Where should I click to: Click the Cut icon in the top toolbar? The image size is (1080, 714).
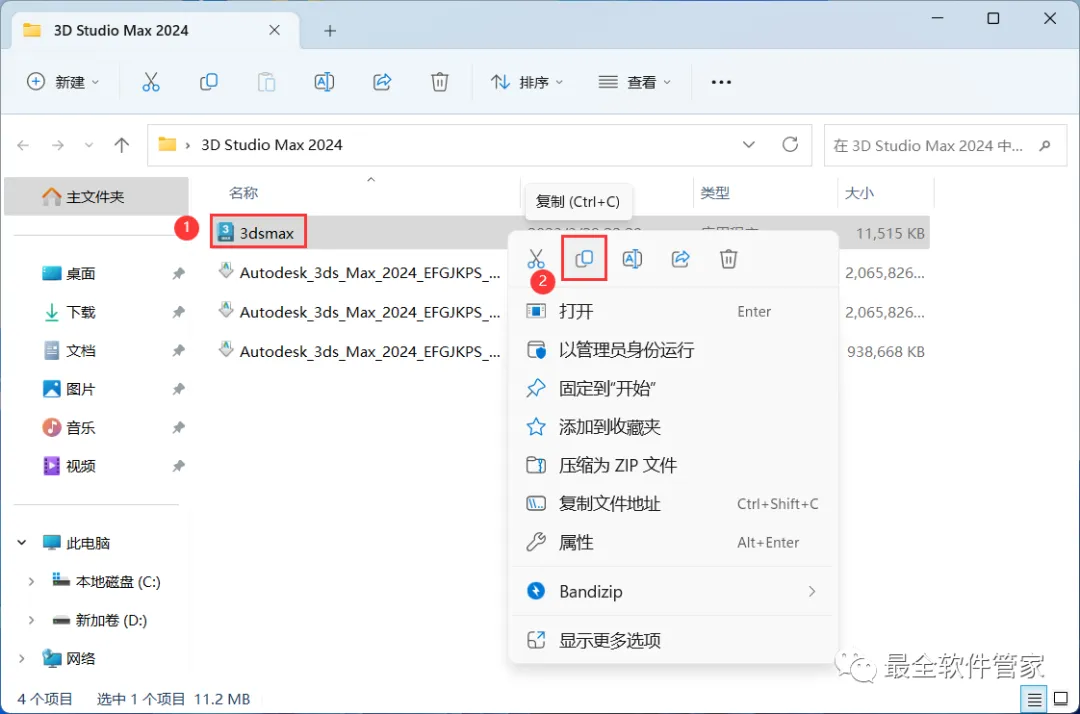click(151, 82)
